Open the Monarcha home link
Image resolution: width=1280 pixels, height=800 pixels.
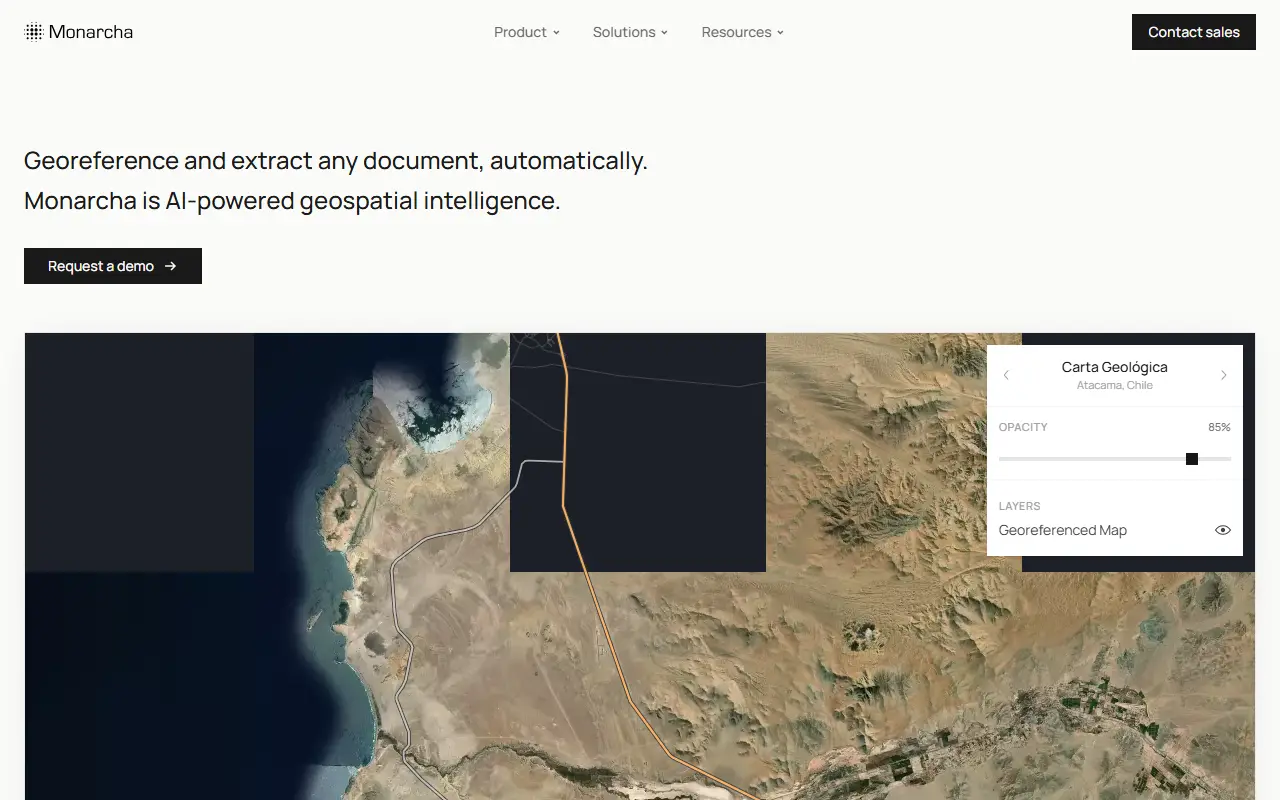(79, 32)
